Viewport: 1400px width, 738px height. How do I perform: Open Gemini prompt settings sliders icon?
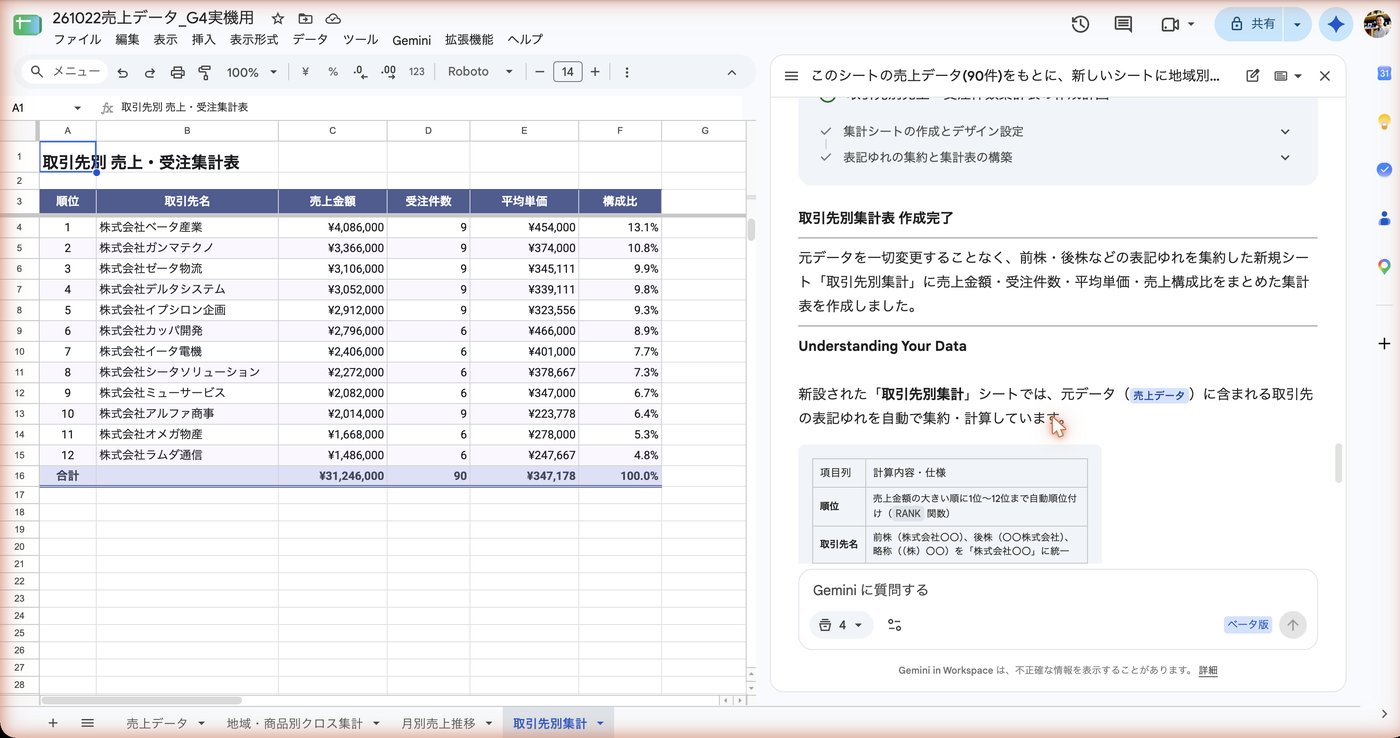point(895,625)
